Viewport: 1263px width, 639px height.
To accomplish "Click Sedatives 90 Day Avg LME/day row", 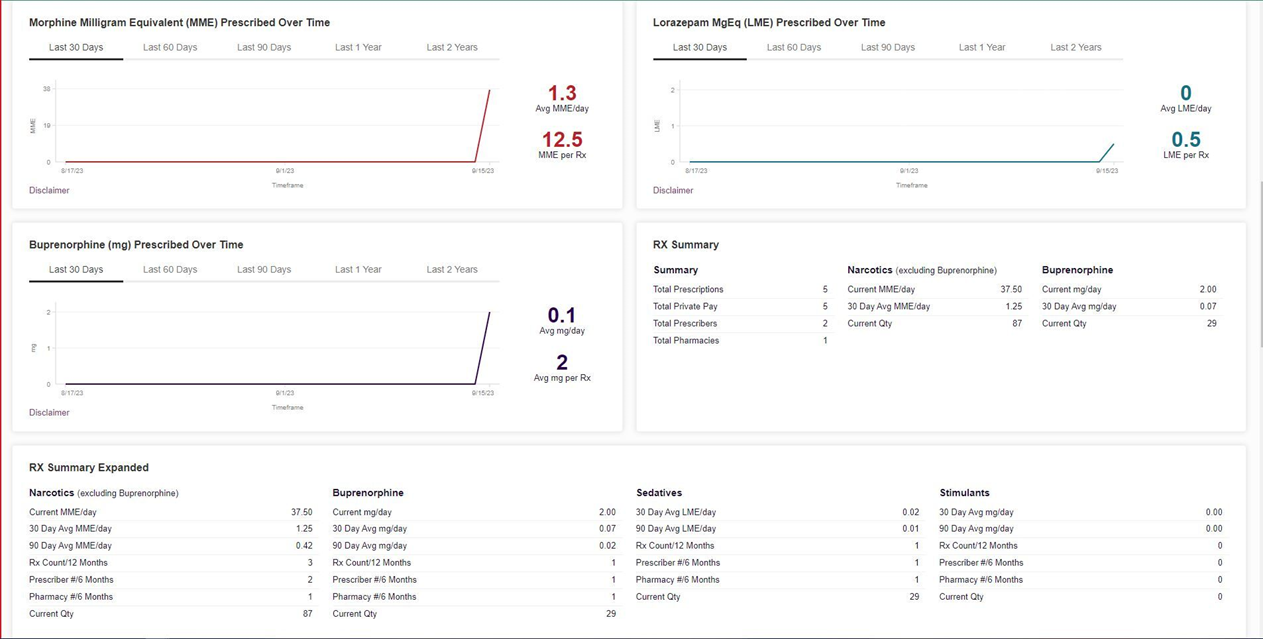I will click(x=778, y=529).
